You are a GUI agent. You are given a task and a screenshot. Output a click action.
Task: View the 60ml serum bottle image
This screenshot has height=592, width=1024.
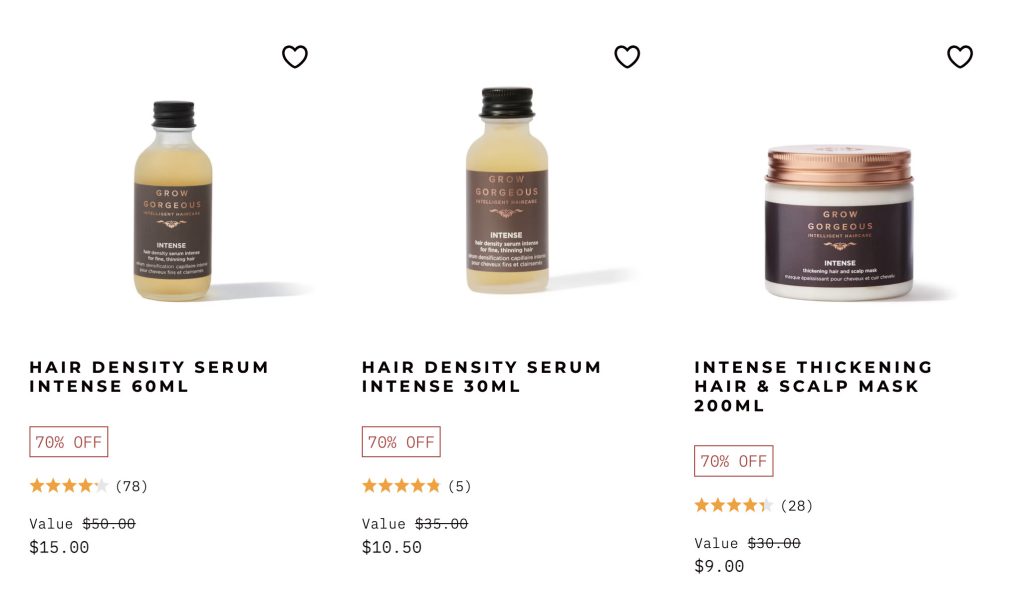coord(173,201)
